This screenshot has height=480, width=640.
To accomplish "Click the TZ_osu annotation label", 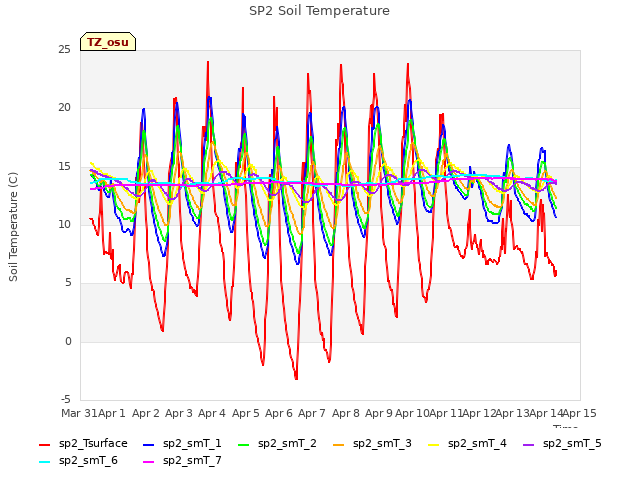I will coord(108,42).
